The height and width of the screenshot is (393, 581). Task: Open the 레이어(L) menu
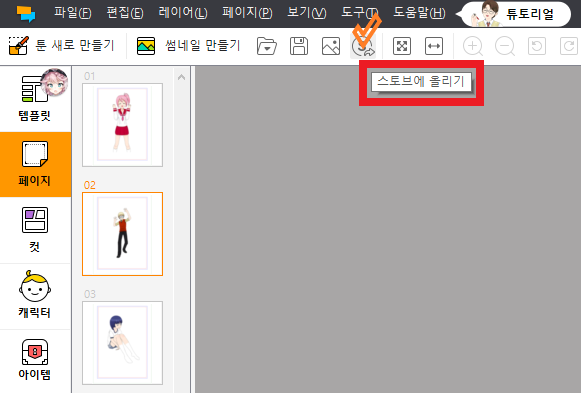[183, 13]
